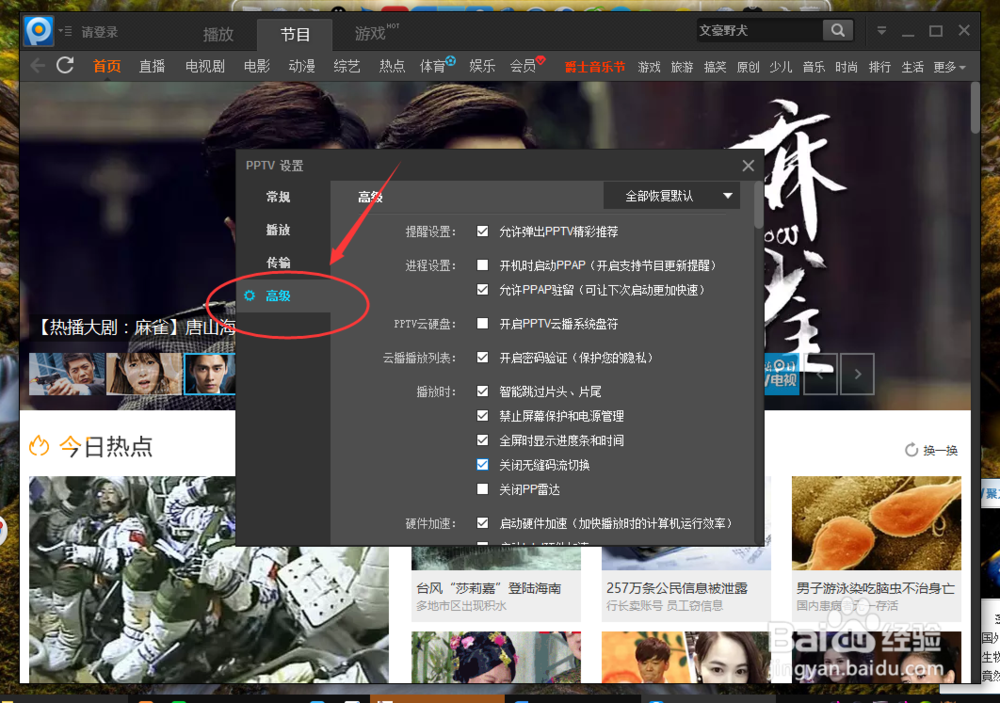Click the gear icon beside 高级
Viewport: 1000px width, 703px height.
[249, 295]
